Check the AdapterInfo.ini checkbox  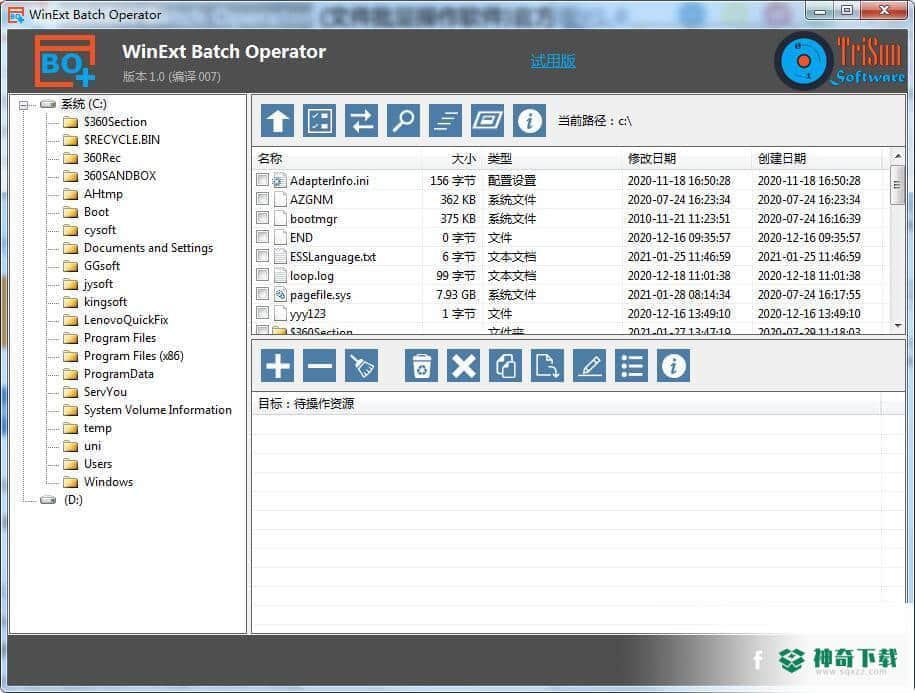(x=263, y=180)
